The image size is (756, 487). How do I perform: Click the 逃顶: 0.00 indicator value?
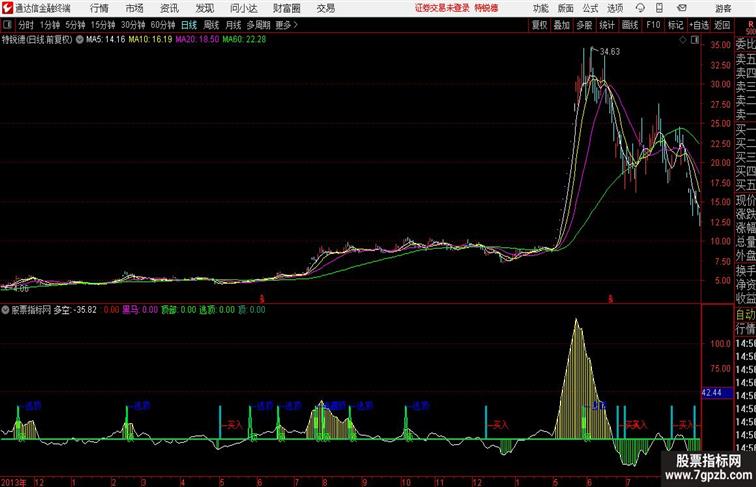point(217,310)
